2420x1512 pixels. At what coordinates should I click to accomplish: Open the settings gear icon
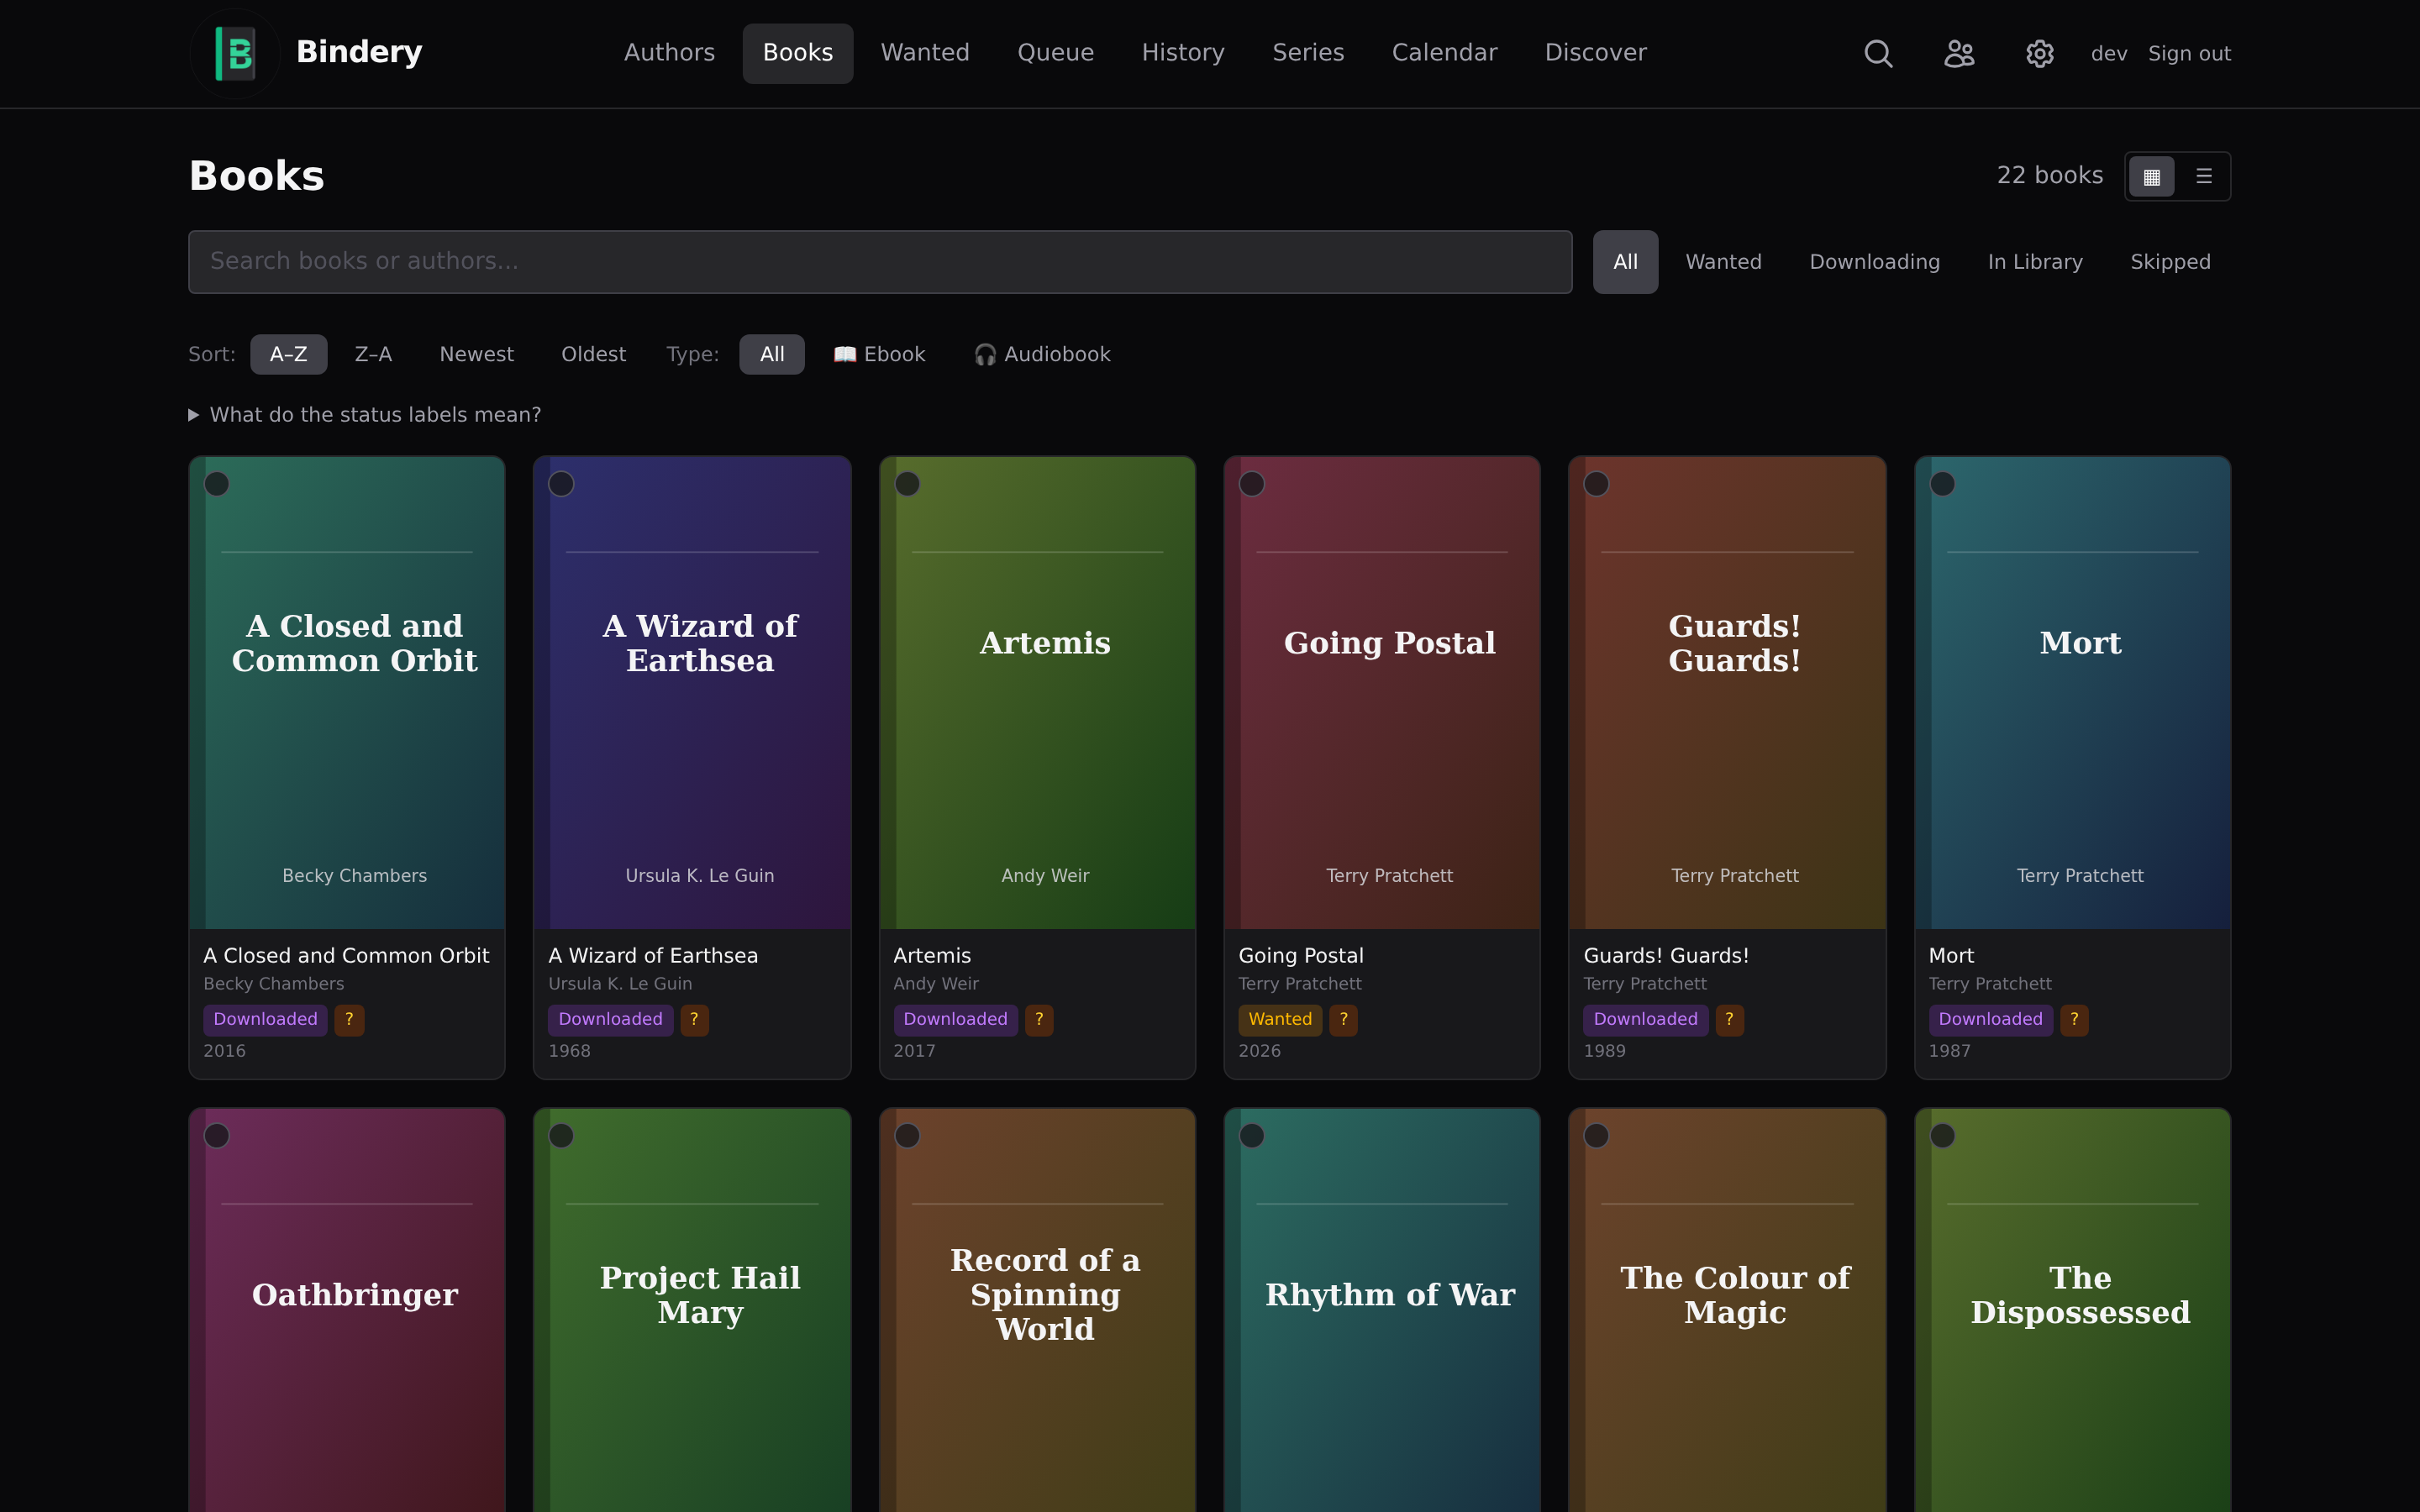pyautogui.click(x=2039, y=53)
